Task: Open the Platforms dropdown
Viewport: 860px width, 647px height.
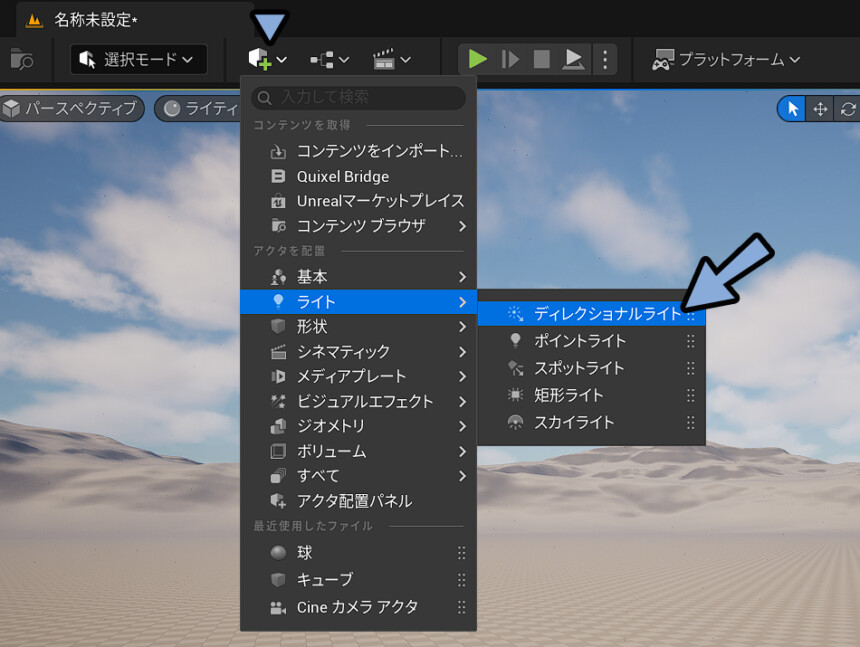Action: point(725,59)
